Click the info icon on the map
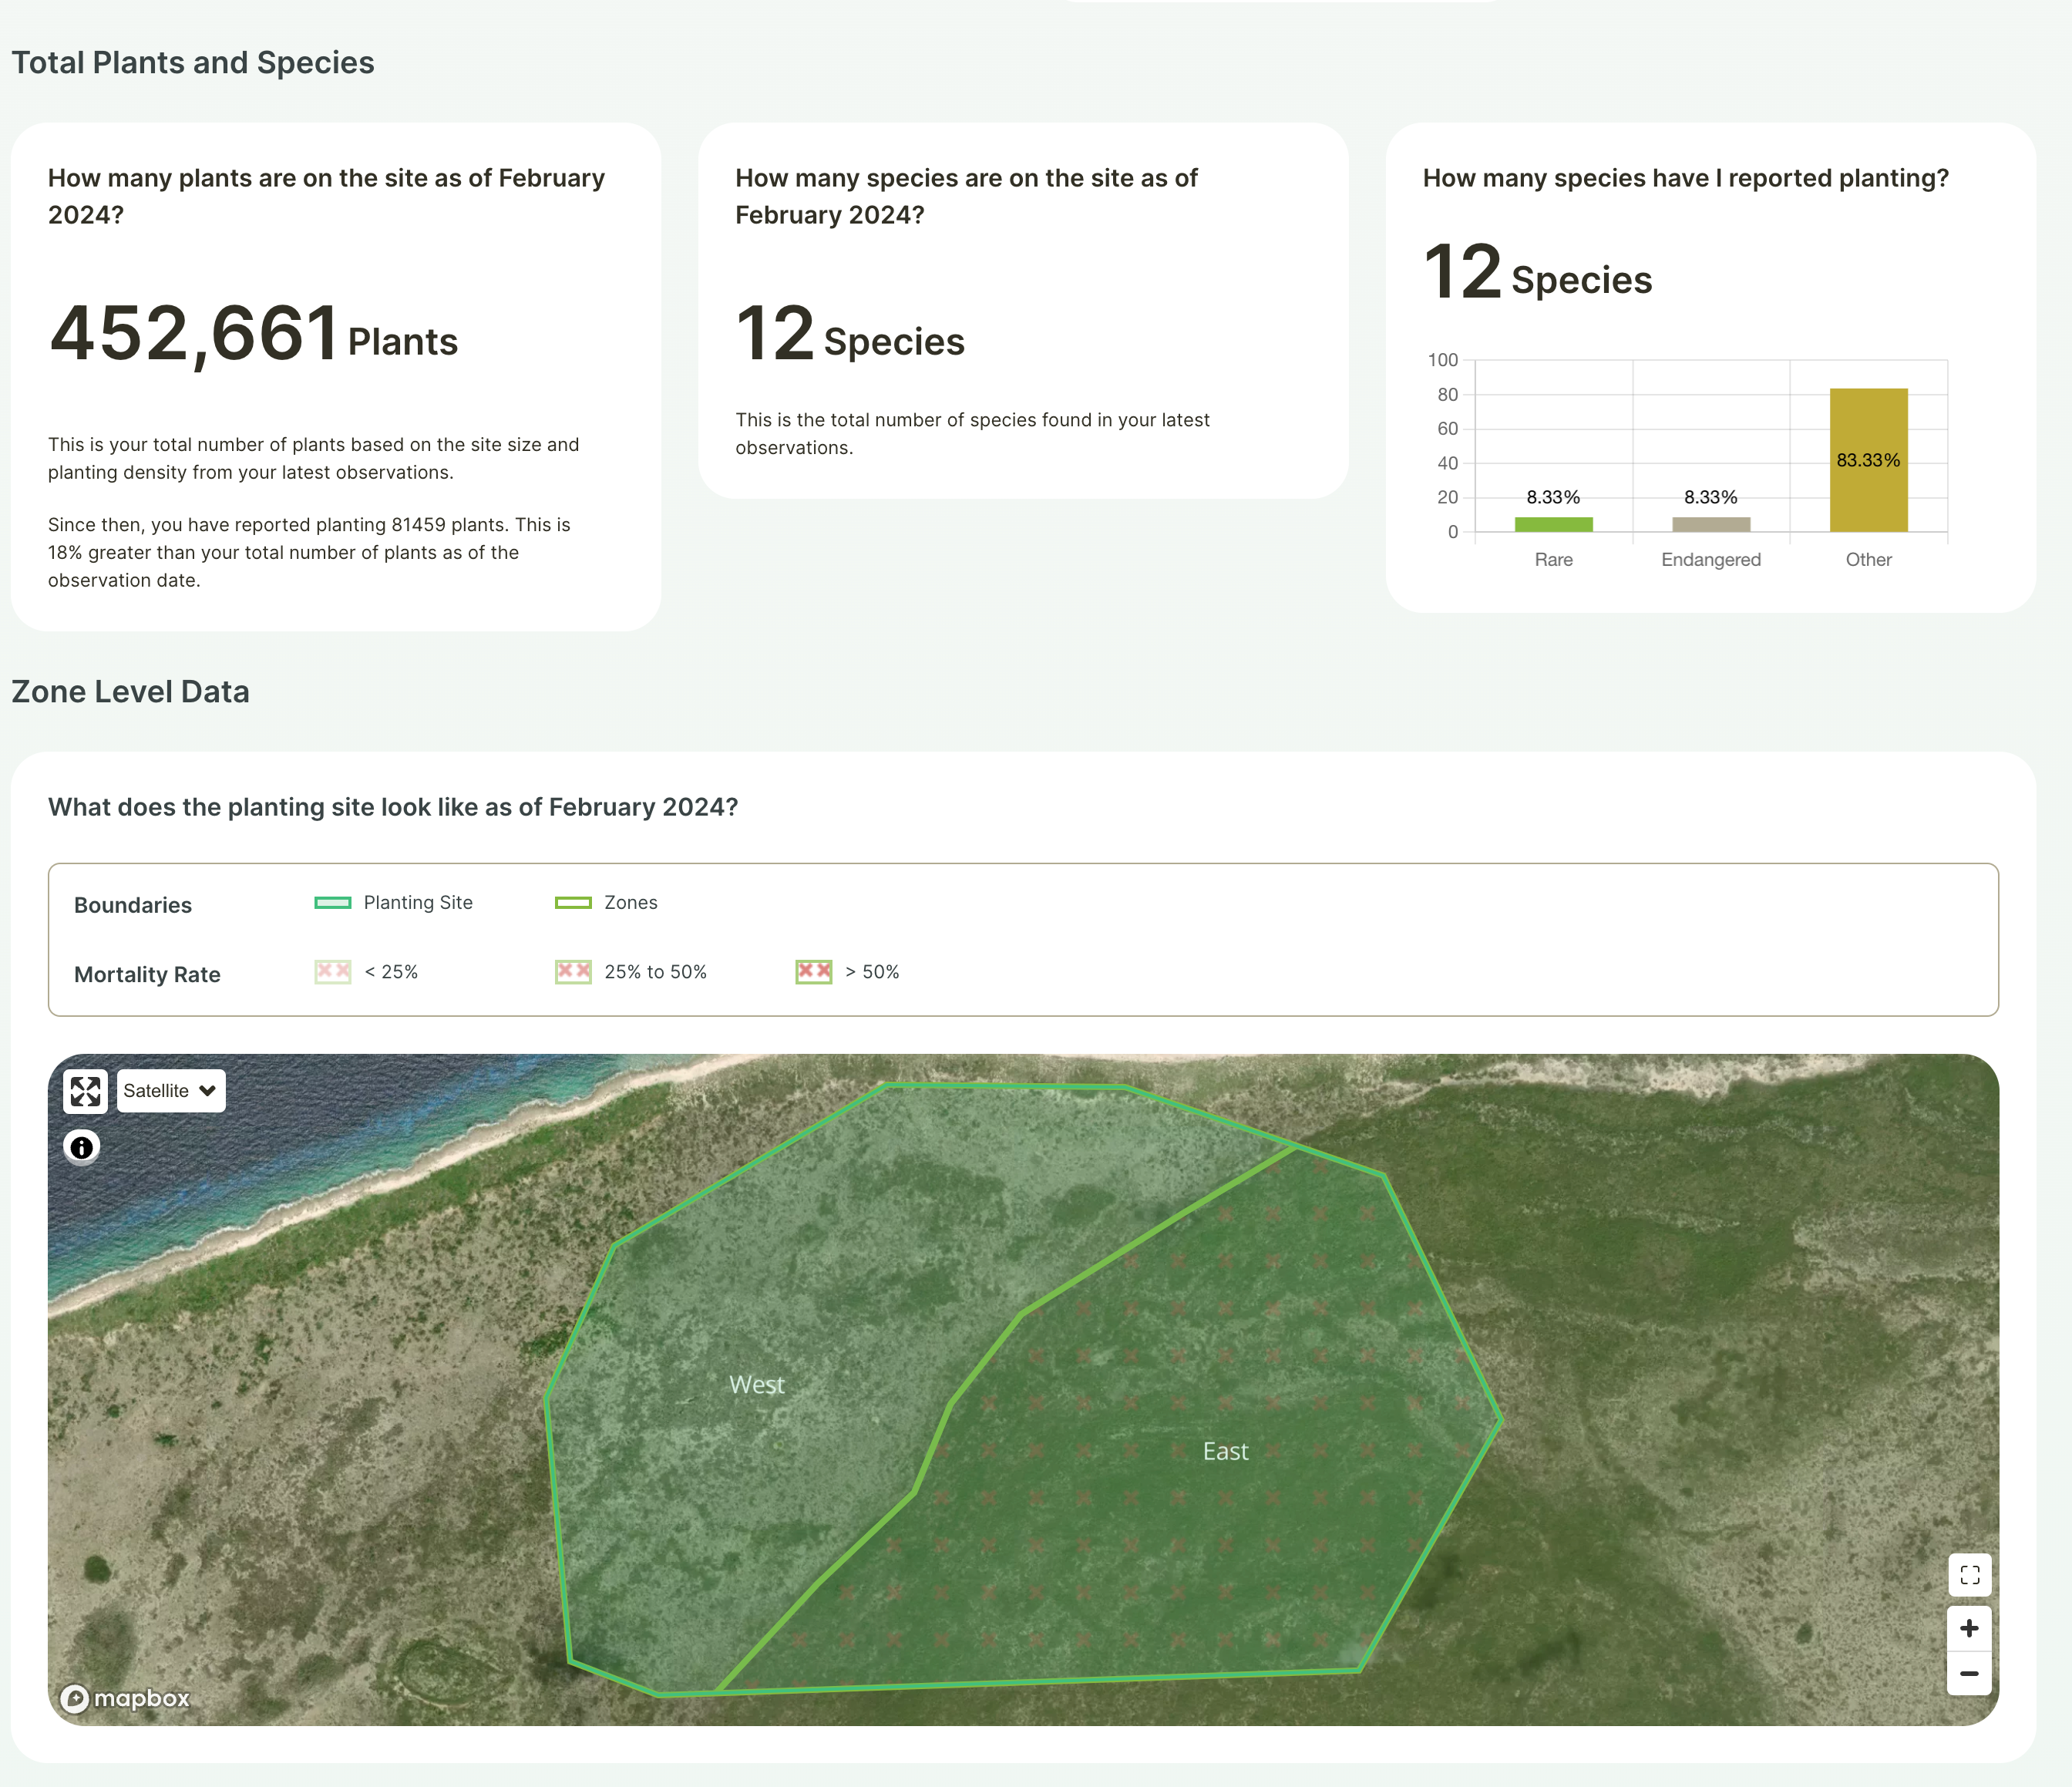This screenshot has height=1787, width=2072. pyautogui.click(x=81, y=1147)
